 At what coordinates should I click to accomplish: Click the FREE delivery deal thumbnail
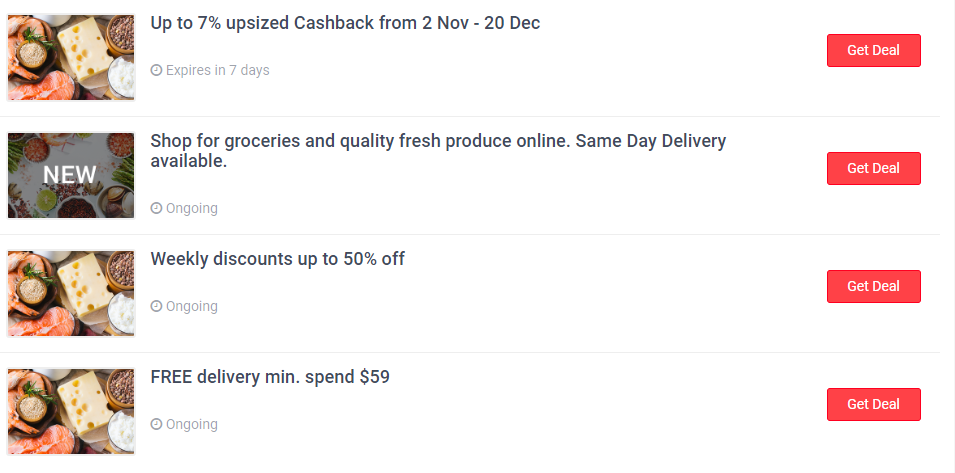point(71,411)
